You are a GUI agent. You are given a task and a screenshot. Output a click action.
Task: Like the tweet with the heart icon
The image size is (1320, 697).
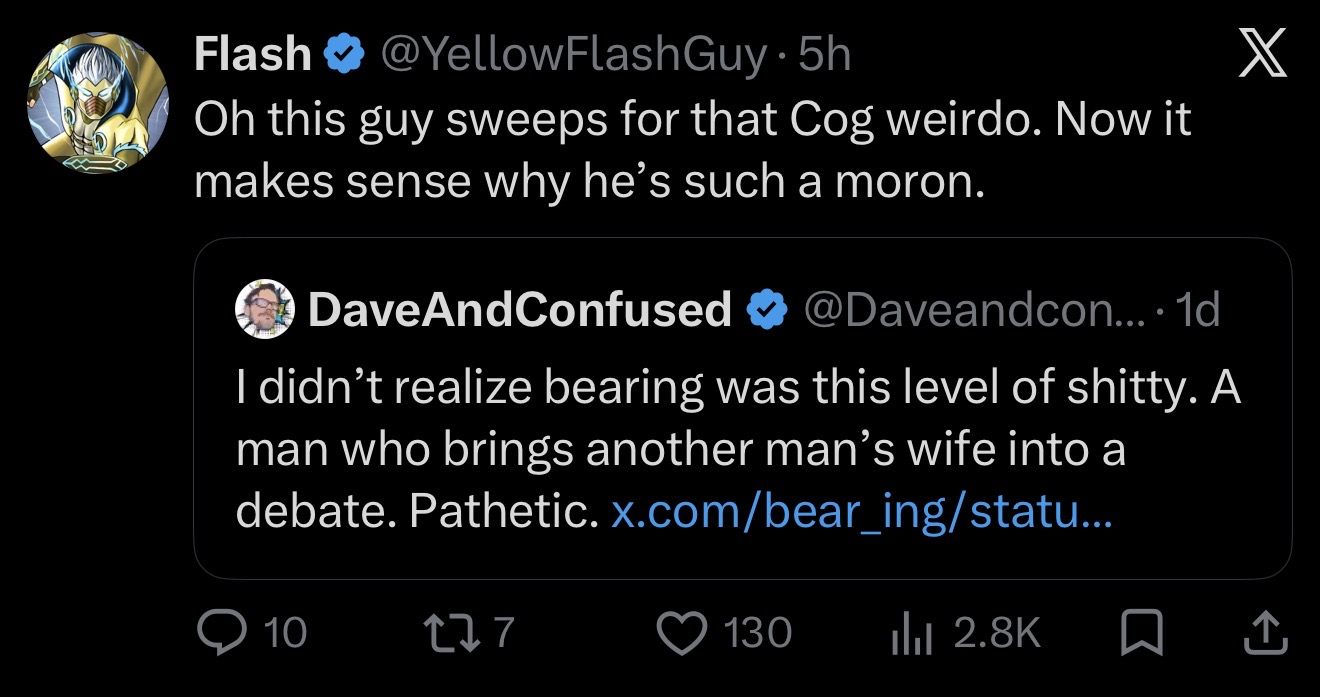pyautogui.click(x=683, y=632)
